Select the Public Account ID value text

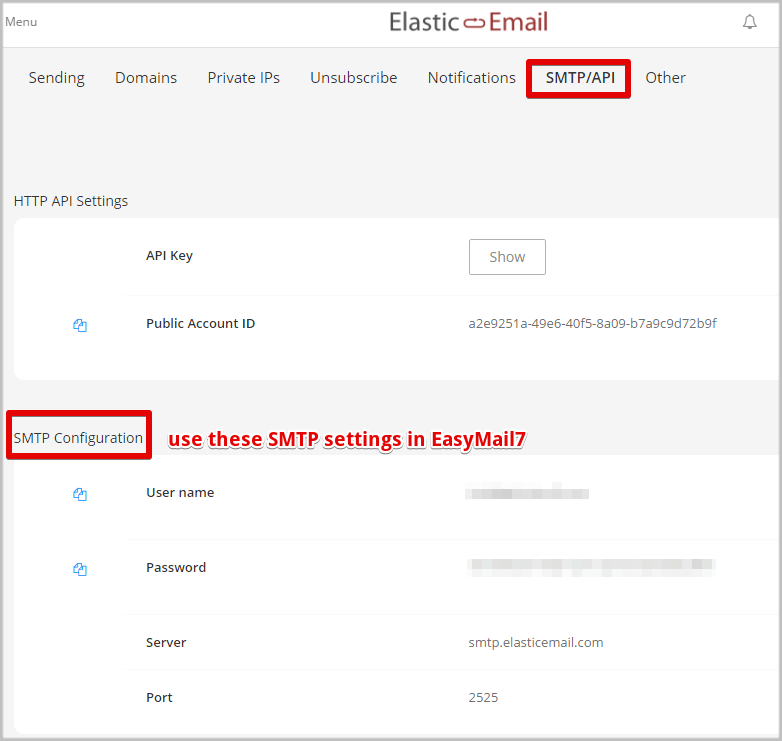coord(592,324)
